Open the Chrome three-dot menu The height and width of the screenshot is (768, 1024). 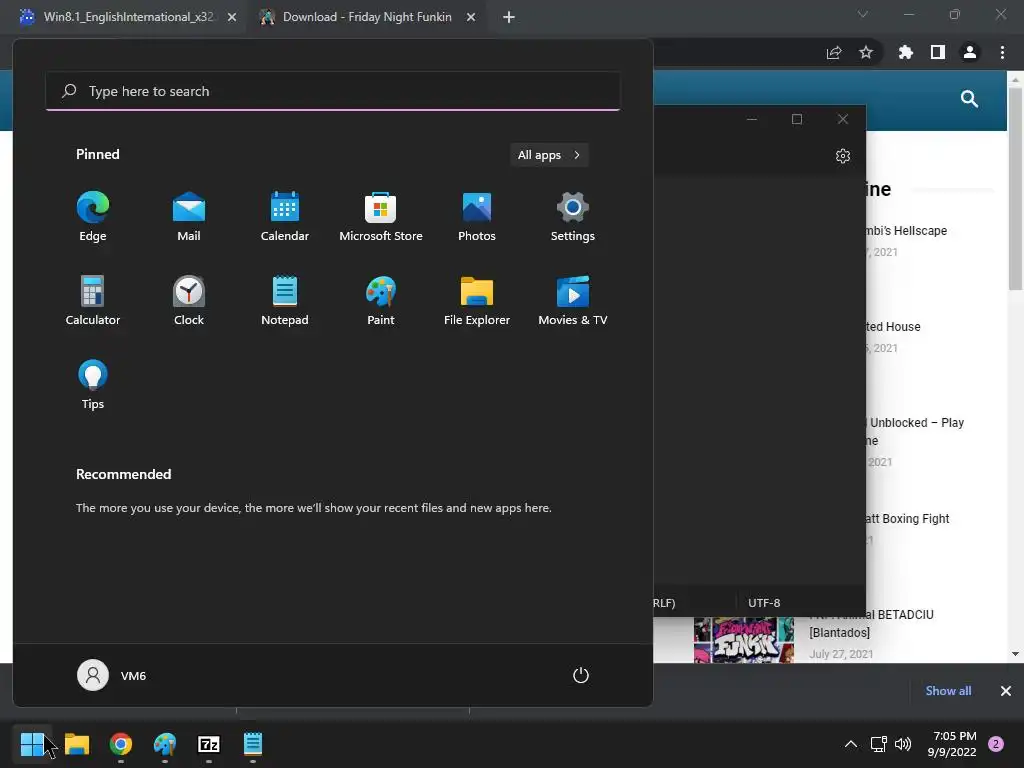coord(1002,53)
